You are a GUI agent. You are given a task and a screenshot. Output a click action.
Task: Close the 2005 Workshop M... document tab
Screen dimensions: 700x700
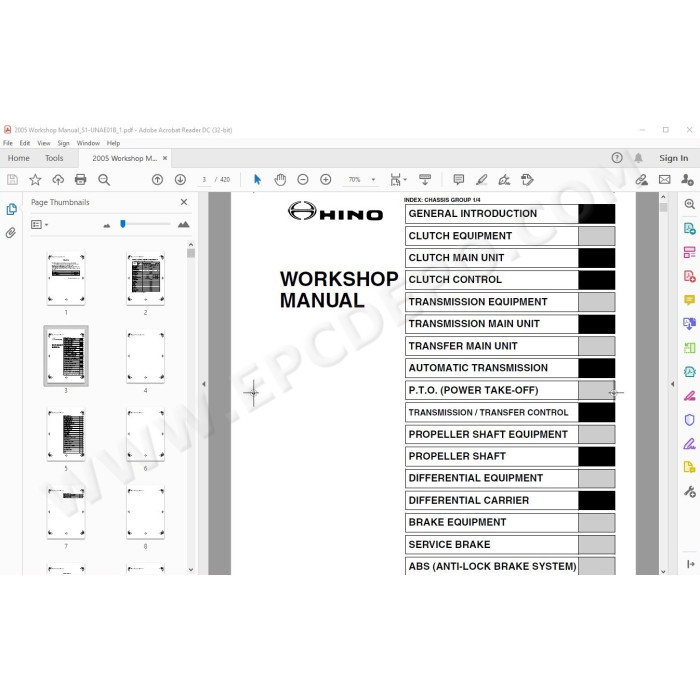165,158
